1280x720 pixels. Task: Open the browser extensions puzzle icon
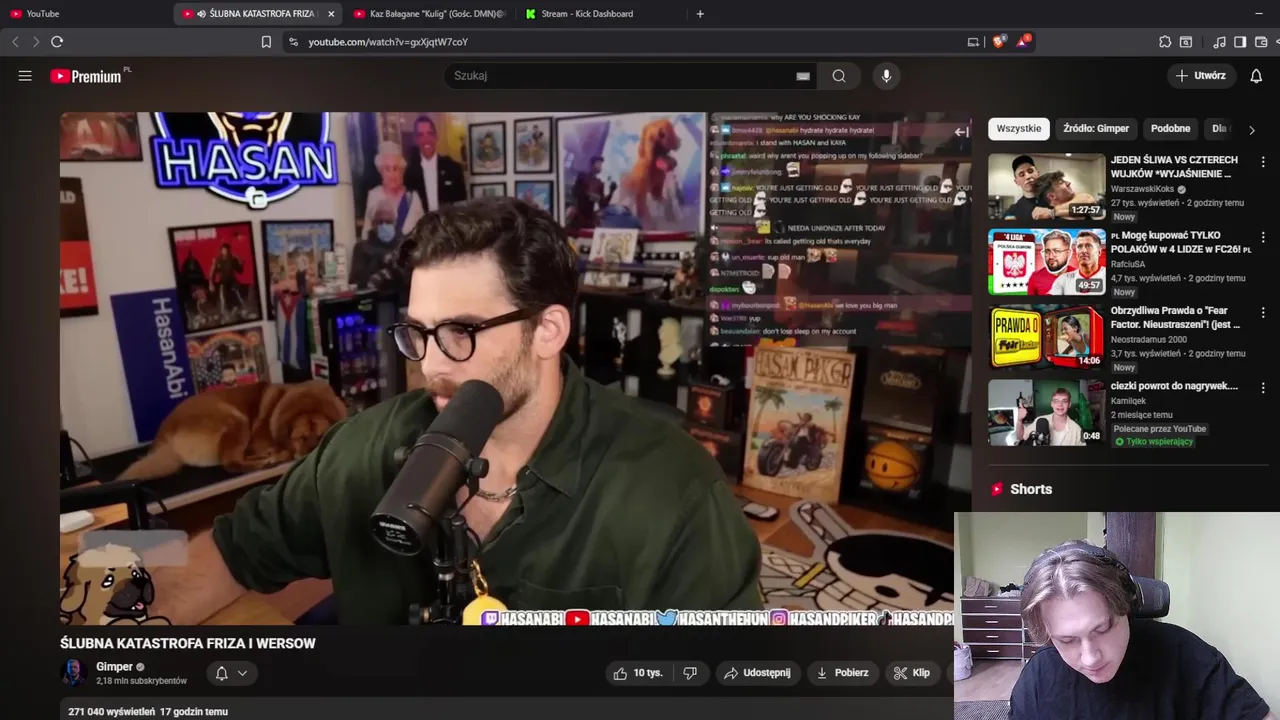(1165, 42)
